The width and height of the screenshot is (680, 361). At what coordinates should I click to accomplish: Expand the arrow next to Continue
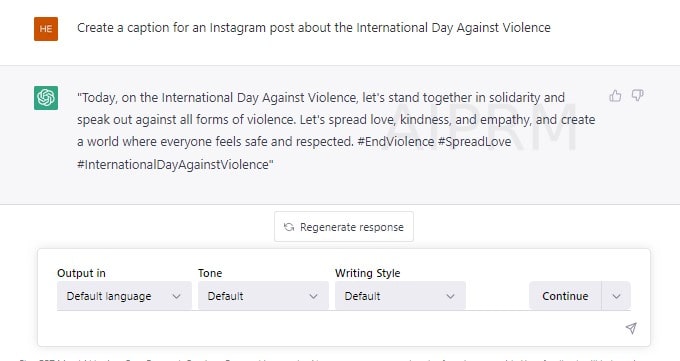pos(616,296)
